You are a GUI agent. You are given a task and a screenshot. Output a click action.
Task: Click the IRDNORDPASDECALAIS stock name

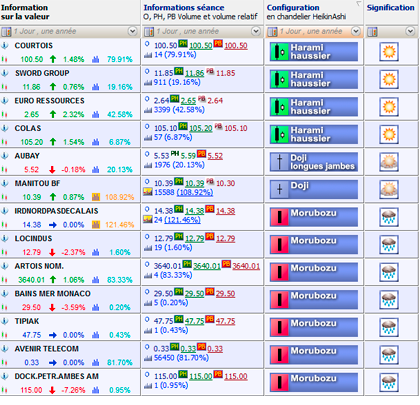(x=56, y=211)
